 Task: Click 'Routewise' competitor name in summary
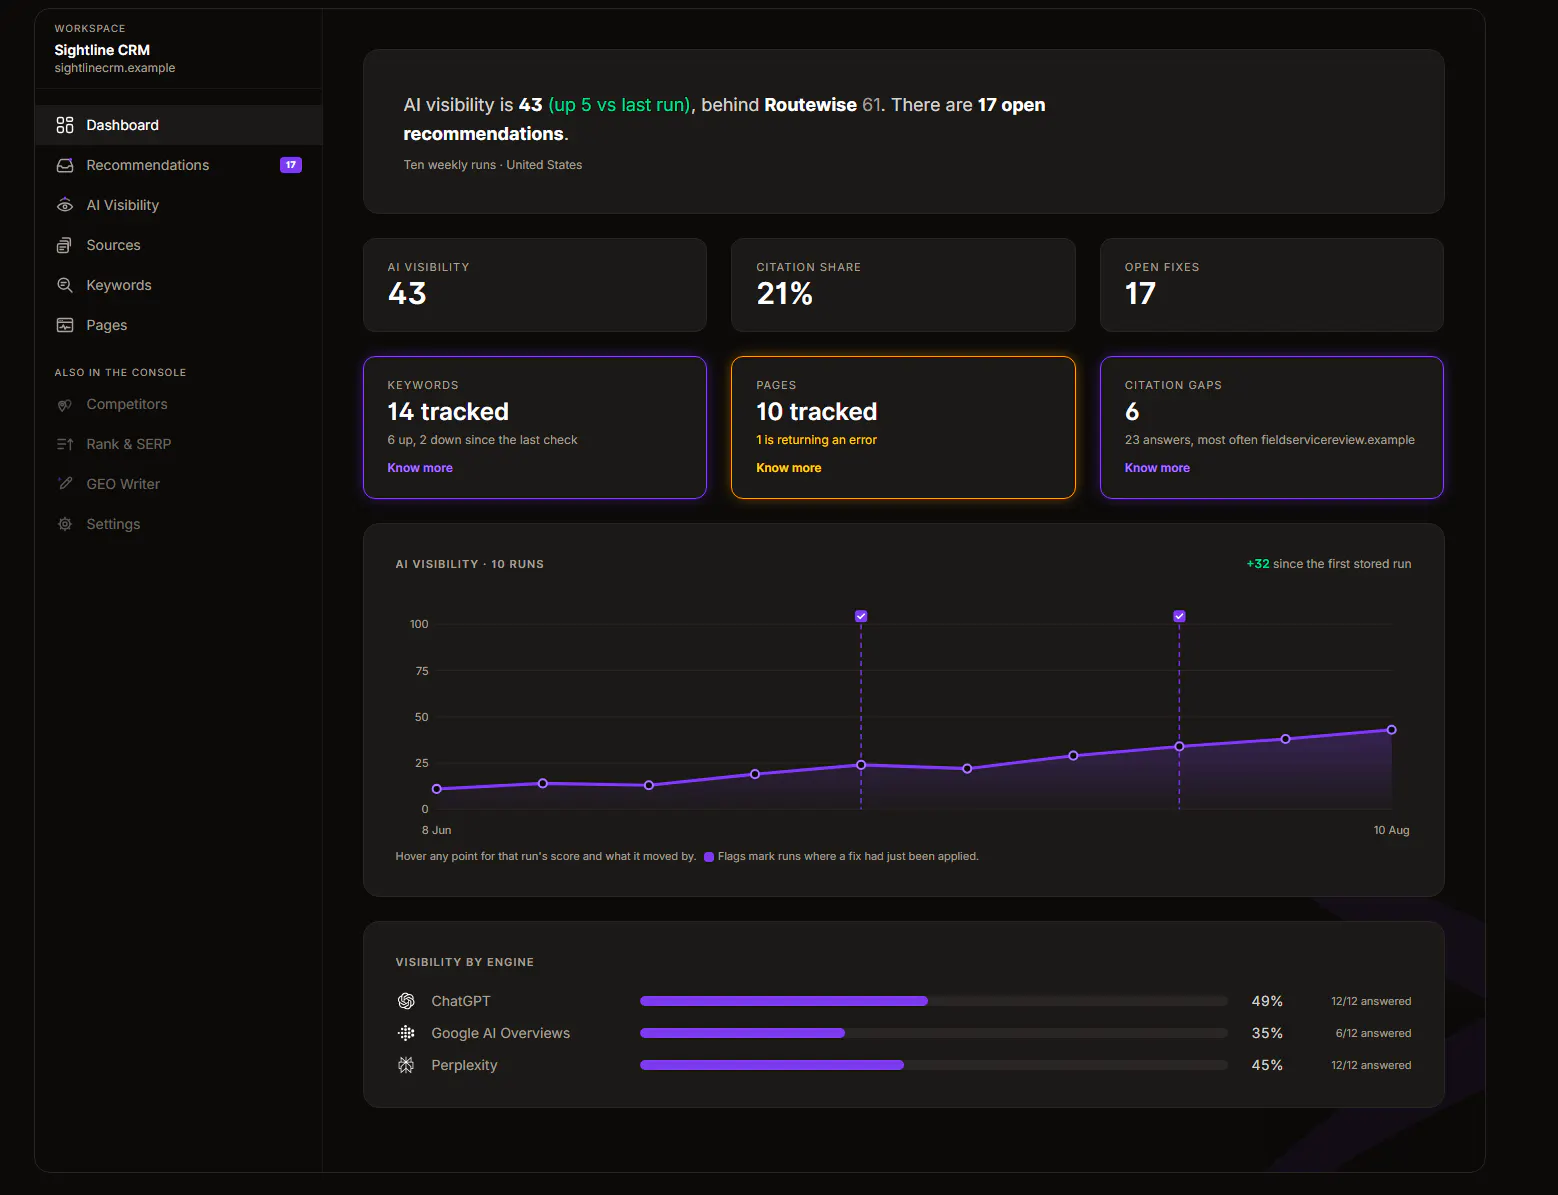click(x=810, y=105)
